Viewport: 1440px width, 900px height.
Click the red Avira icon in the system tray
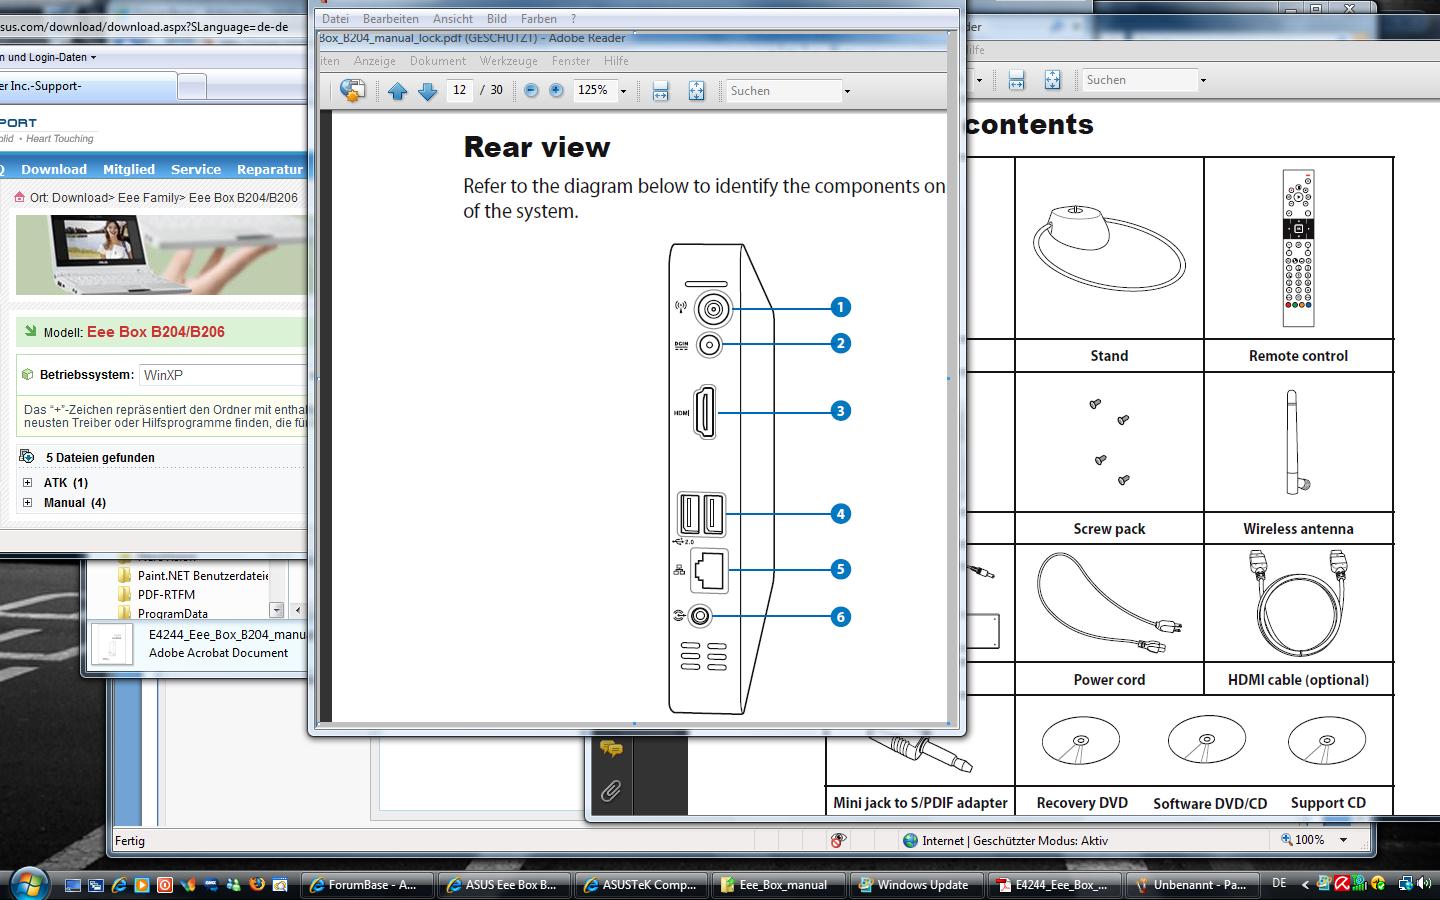tap(1342, 884)
